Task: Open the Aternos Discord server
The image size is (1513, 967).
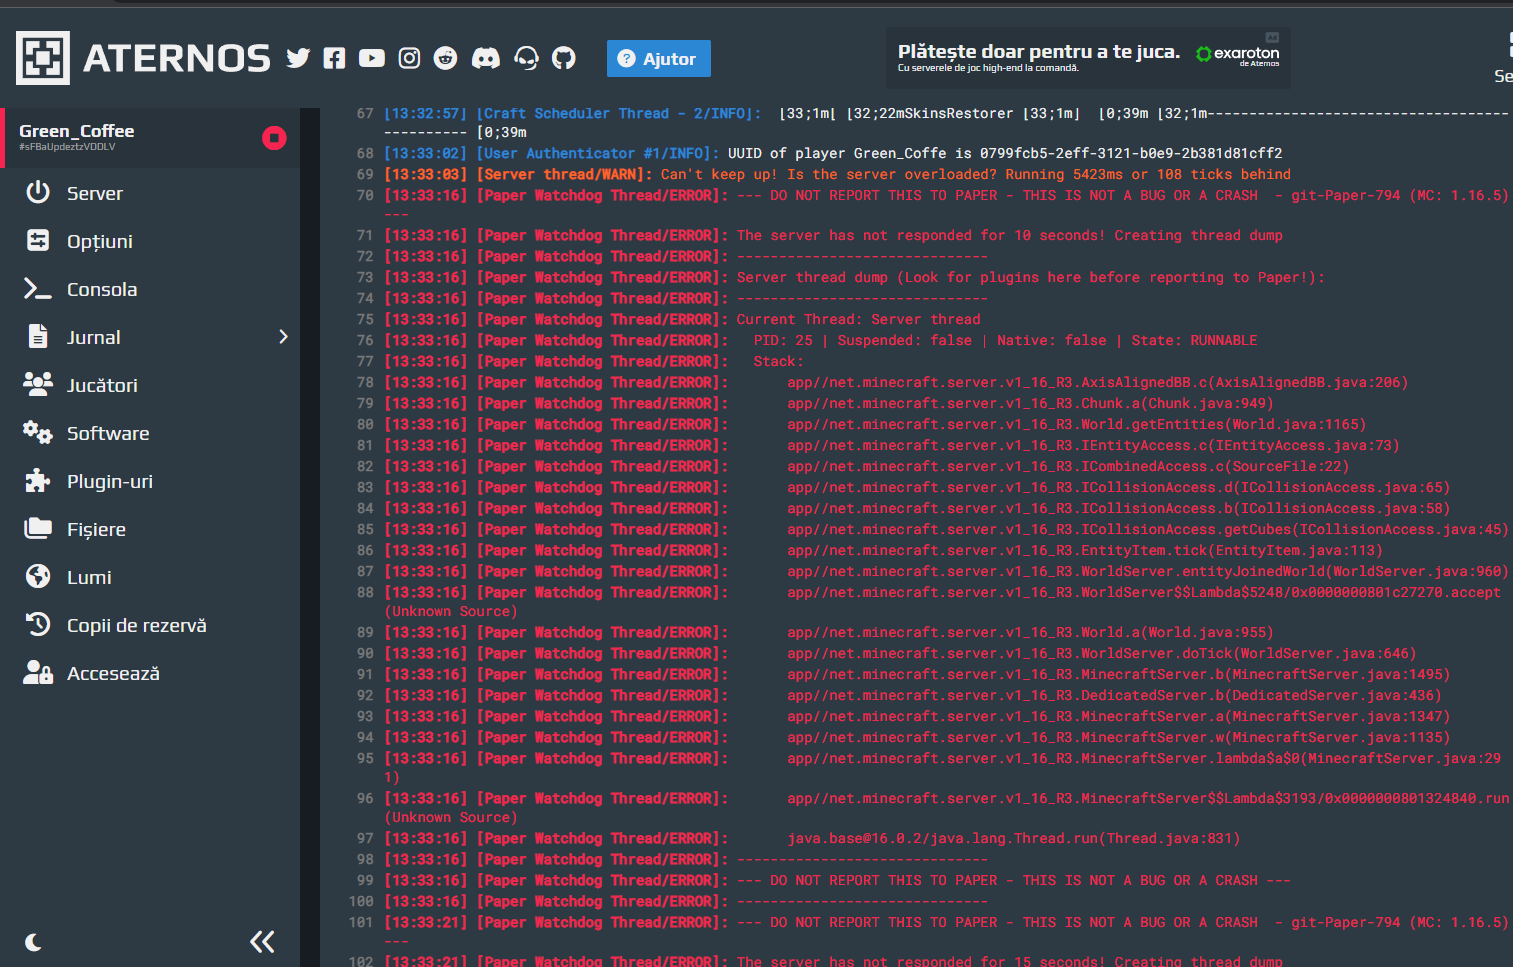Action: (486, 58)
